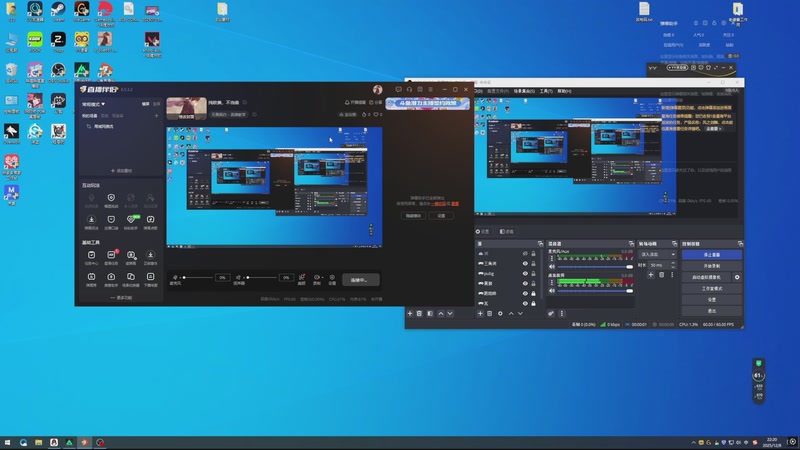Toggle visibility of the pubg source
The width and height of the screenshot is (800, 450).
coord(525,273)
